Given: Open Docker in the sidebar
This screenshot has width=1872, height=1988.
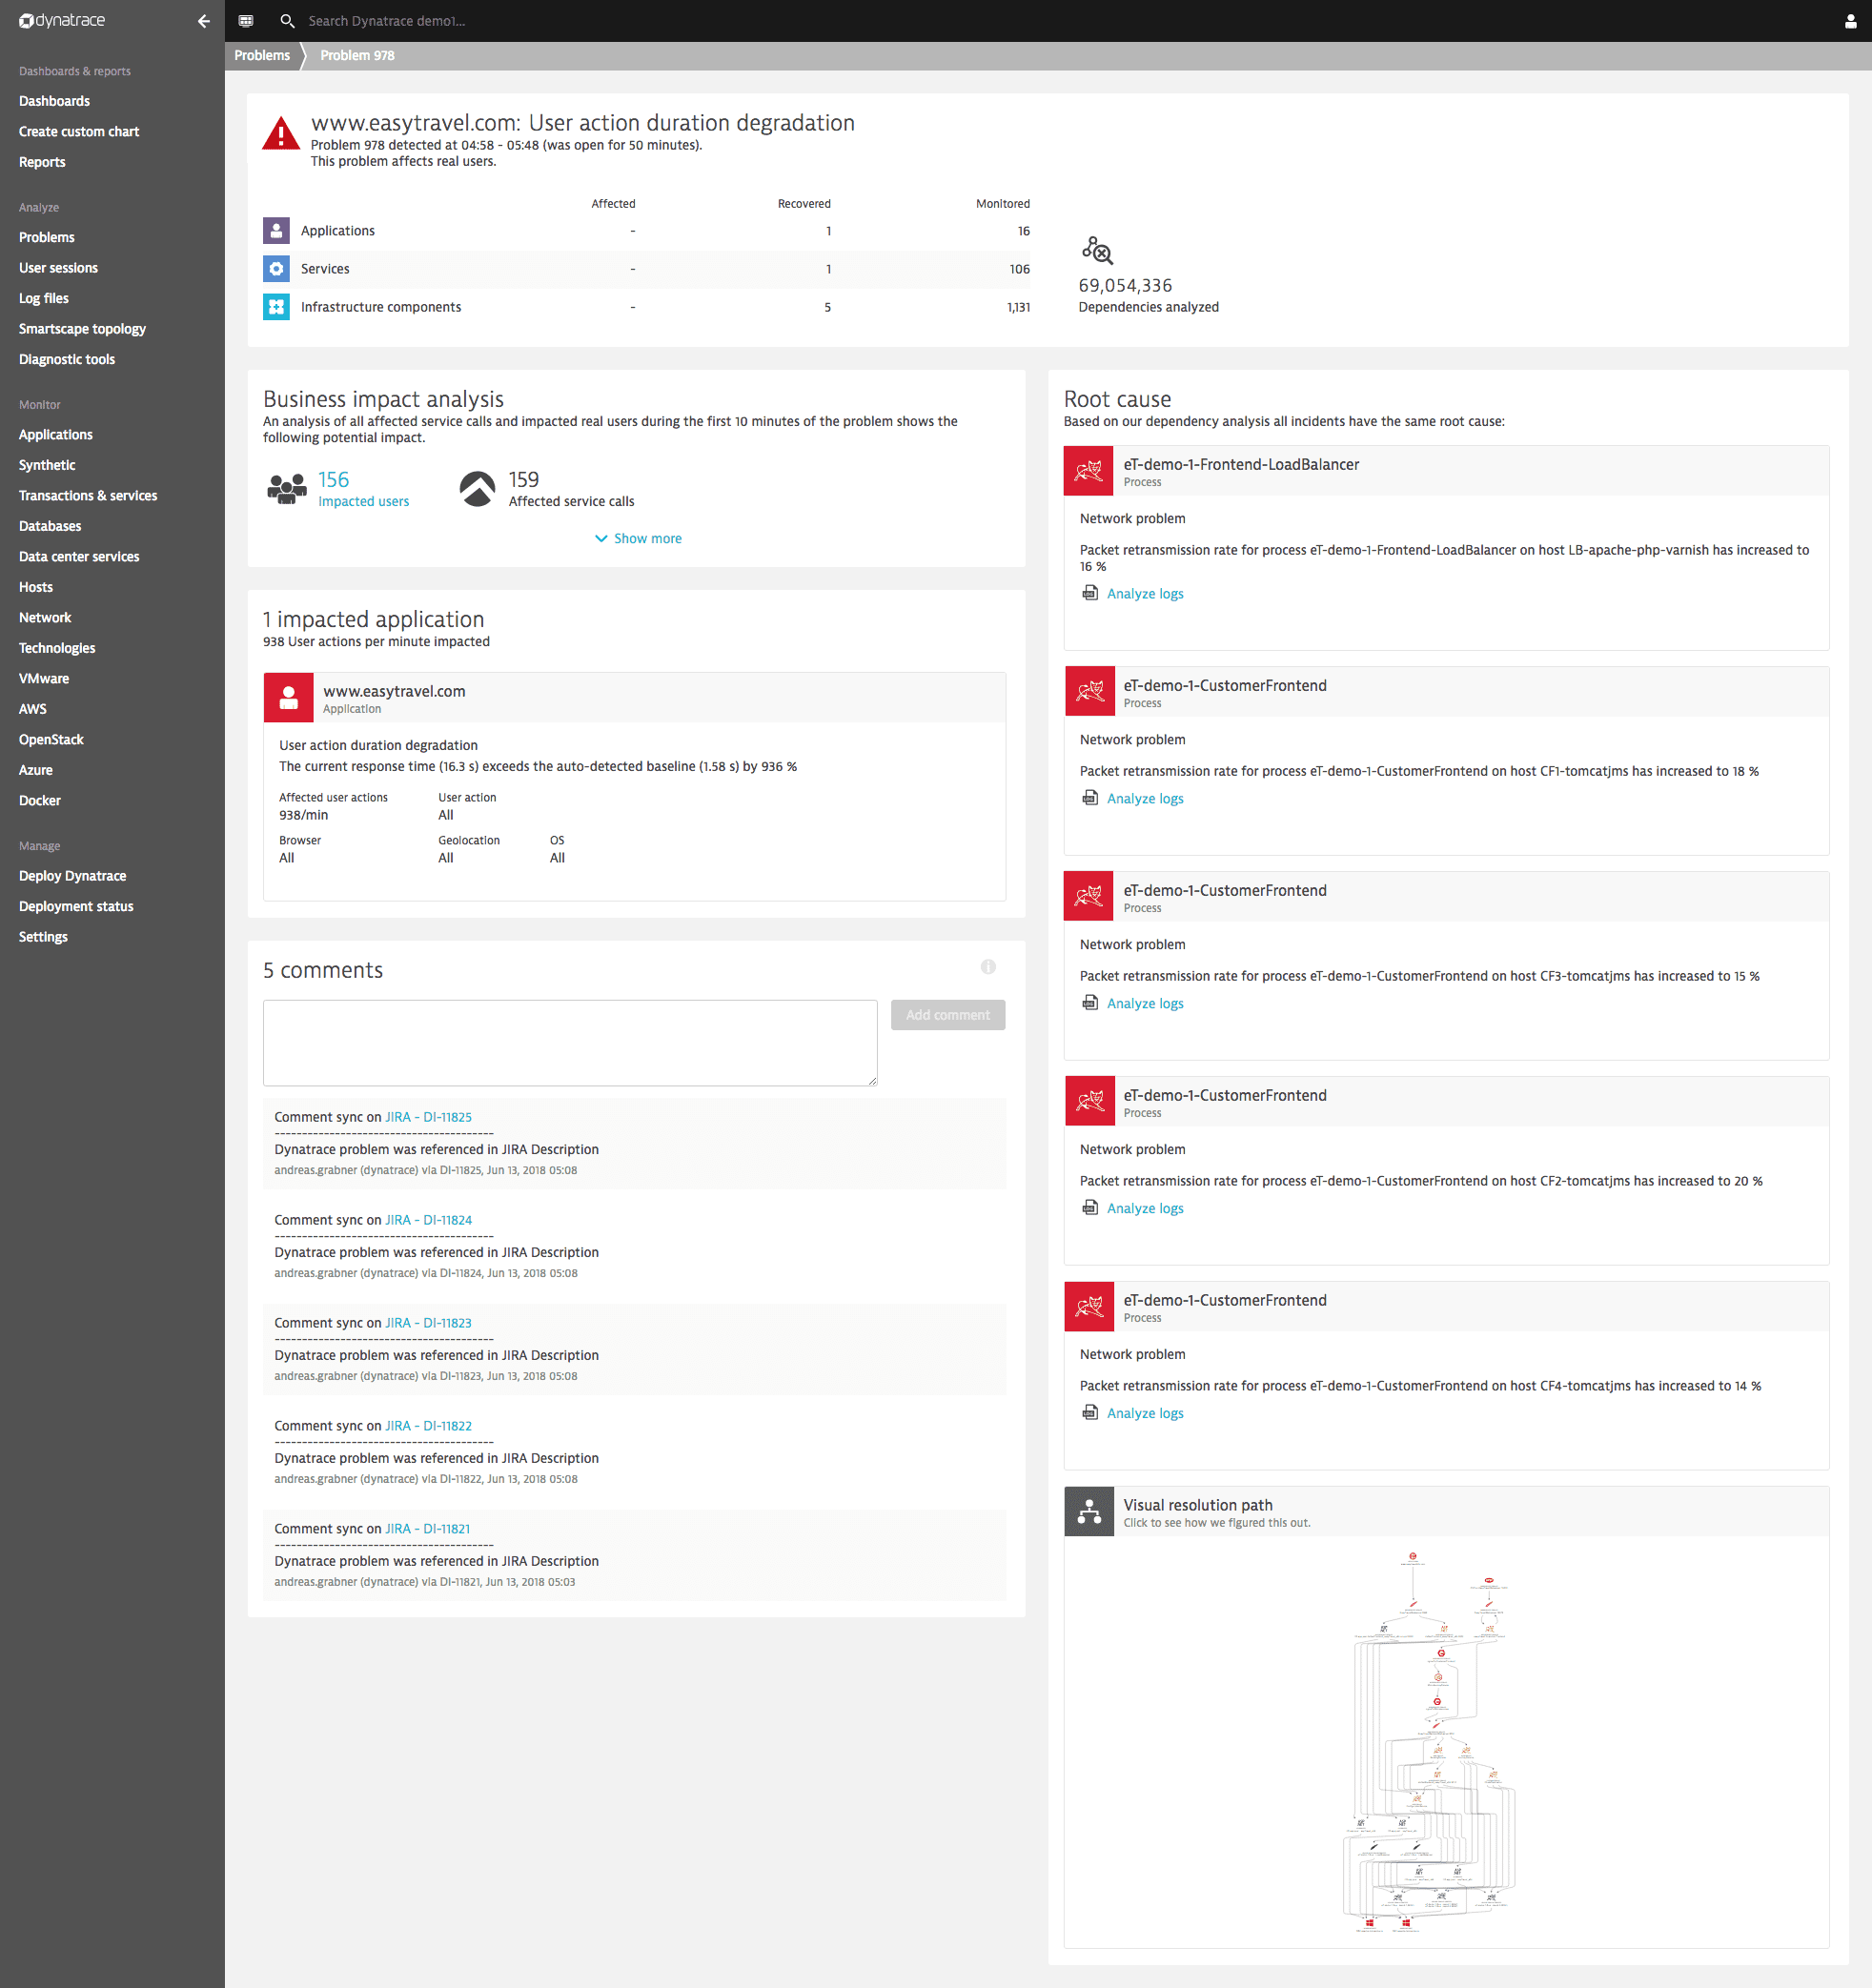Looking at the screenshot, I should 40,801.
